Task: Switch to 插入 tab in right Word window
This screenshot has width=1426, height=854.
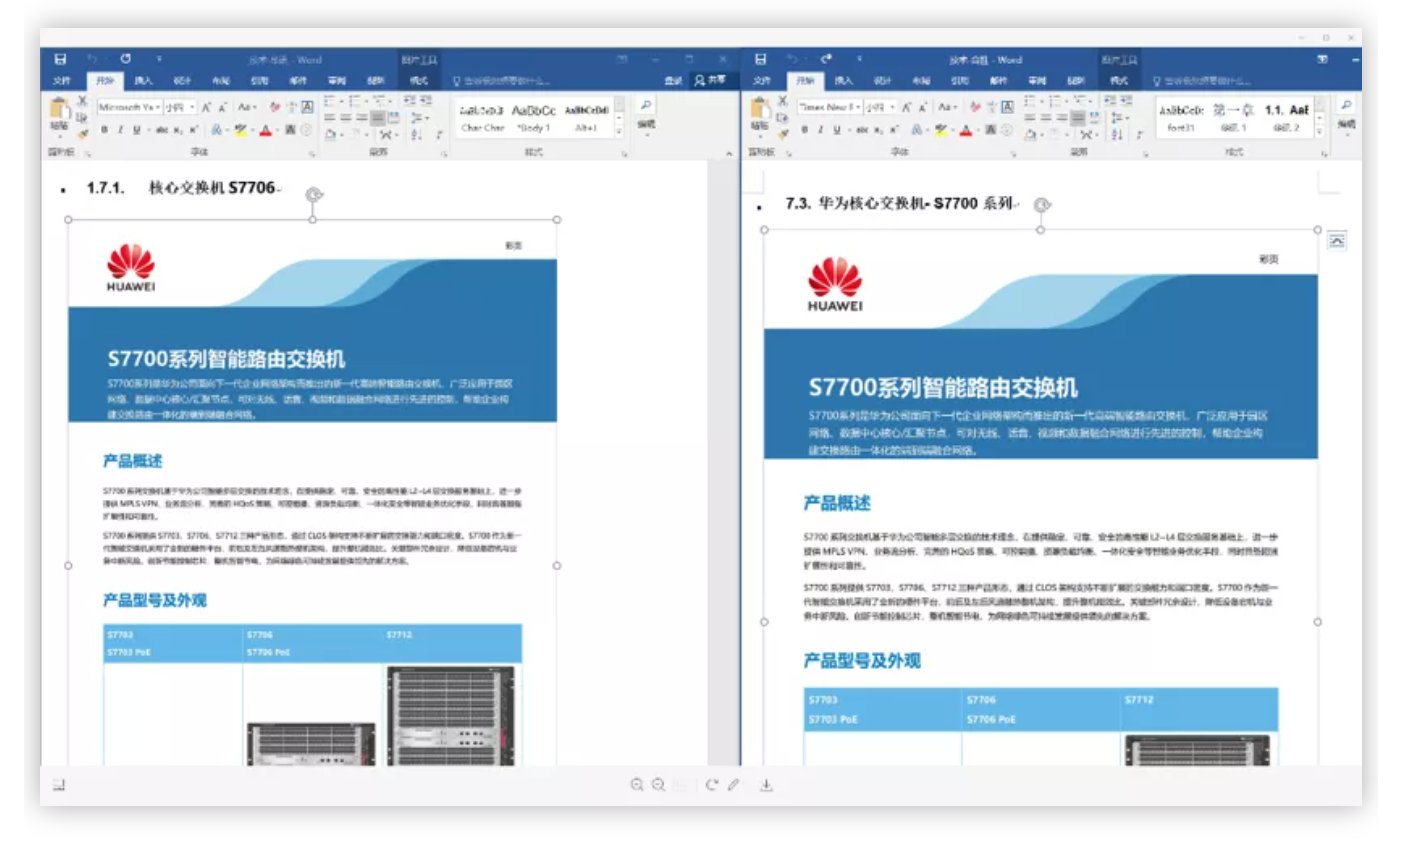Action: [843, 80]
